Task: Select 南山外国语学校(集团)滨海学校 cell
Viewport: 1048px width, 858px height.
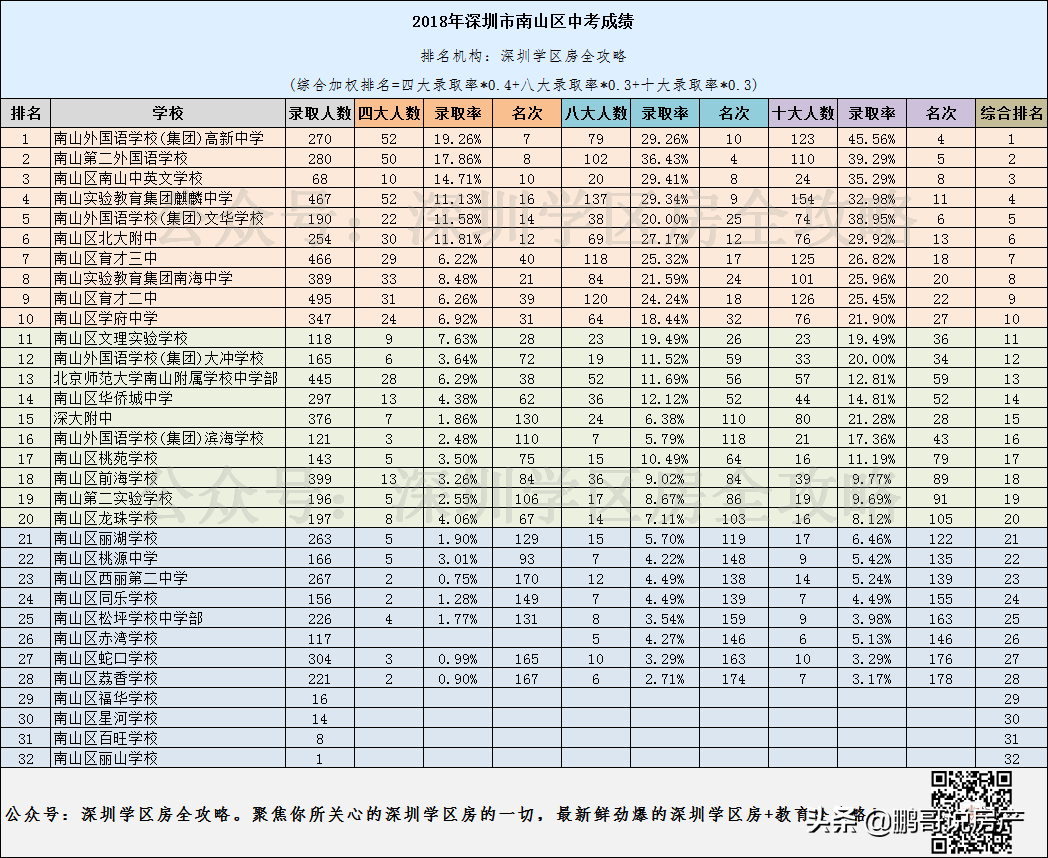Action: pyautogui.click(x=168, y=438)
